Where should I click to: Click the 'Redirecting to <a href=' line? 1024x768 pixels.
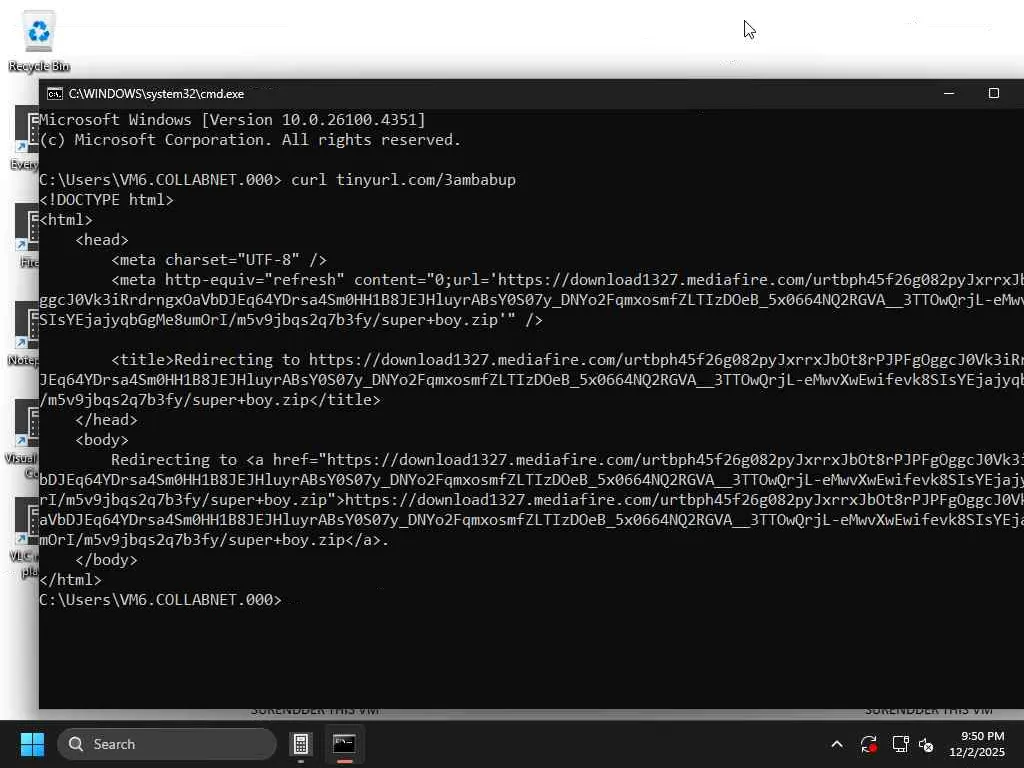(x=567, y=460)
